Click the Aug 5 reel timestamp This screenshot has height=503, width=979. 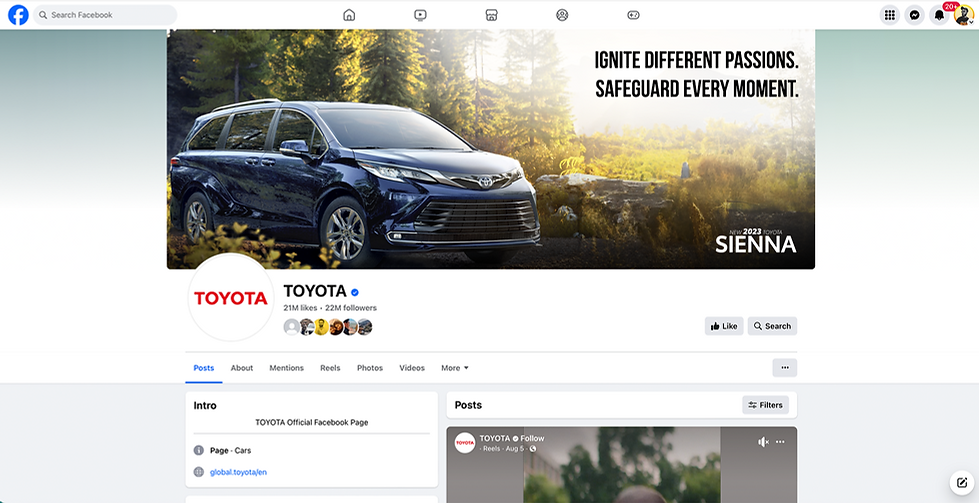point(515,449)
